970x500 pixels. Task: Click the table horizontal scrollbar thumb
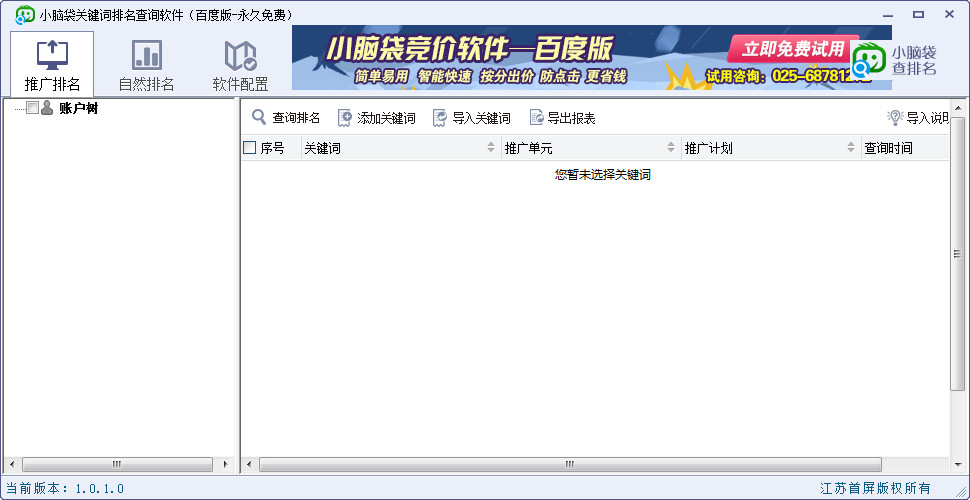click(570, 464)
